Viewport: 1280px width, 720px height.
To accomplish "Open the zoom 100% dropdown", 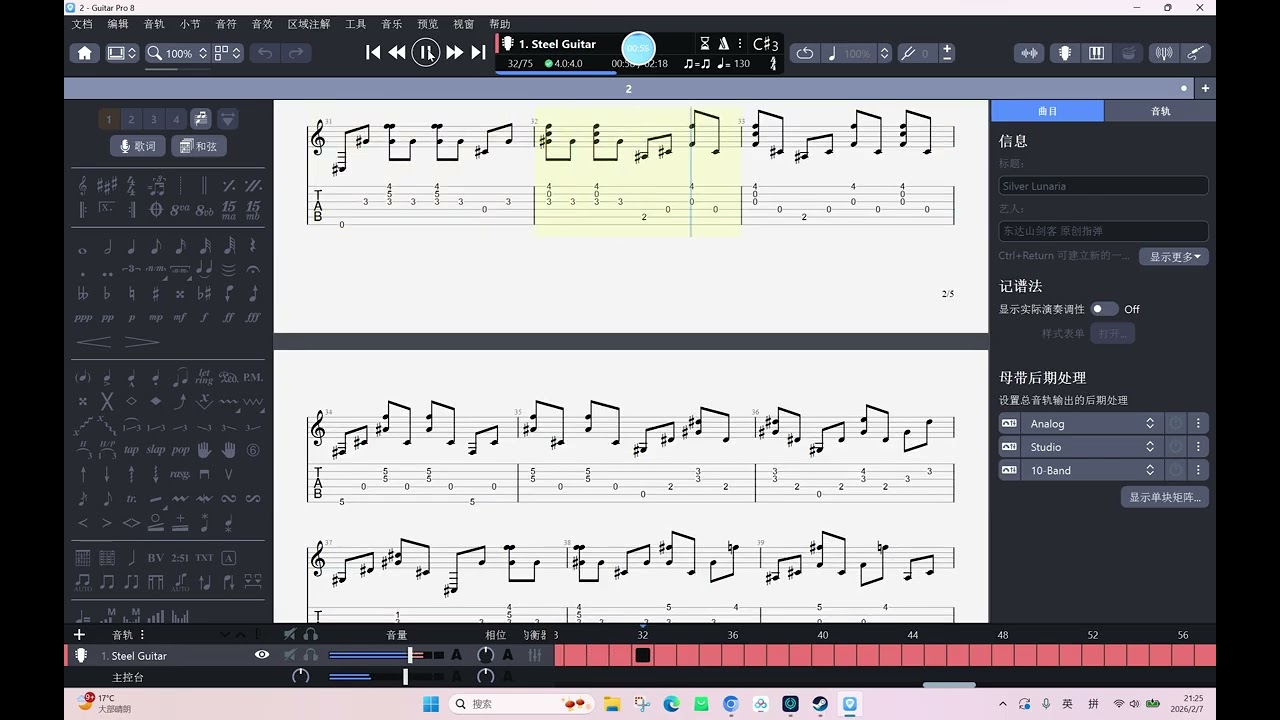I will coord(177,53).
